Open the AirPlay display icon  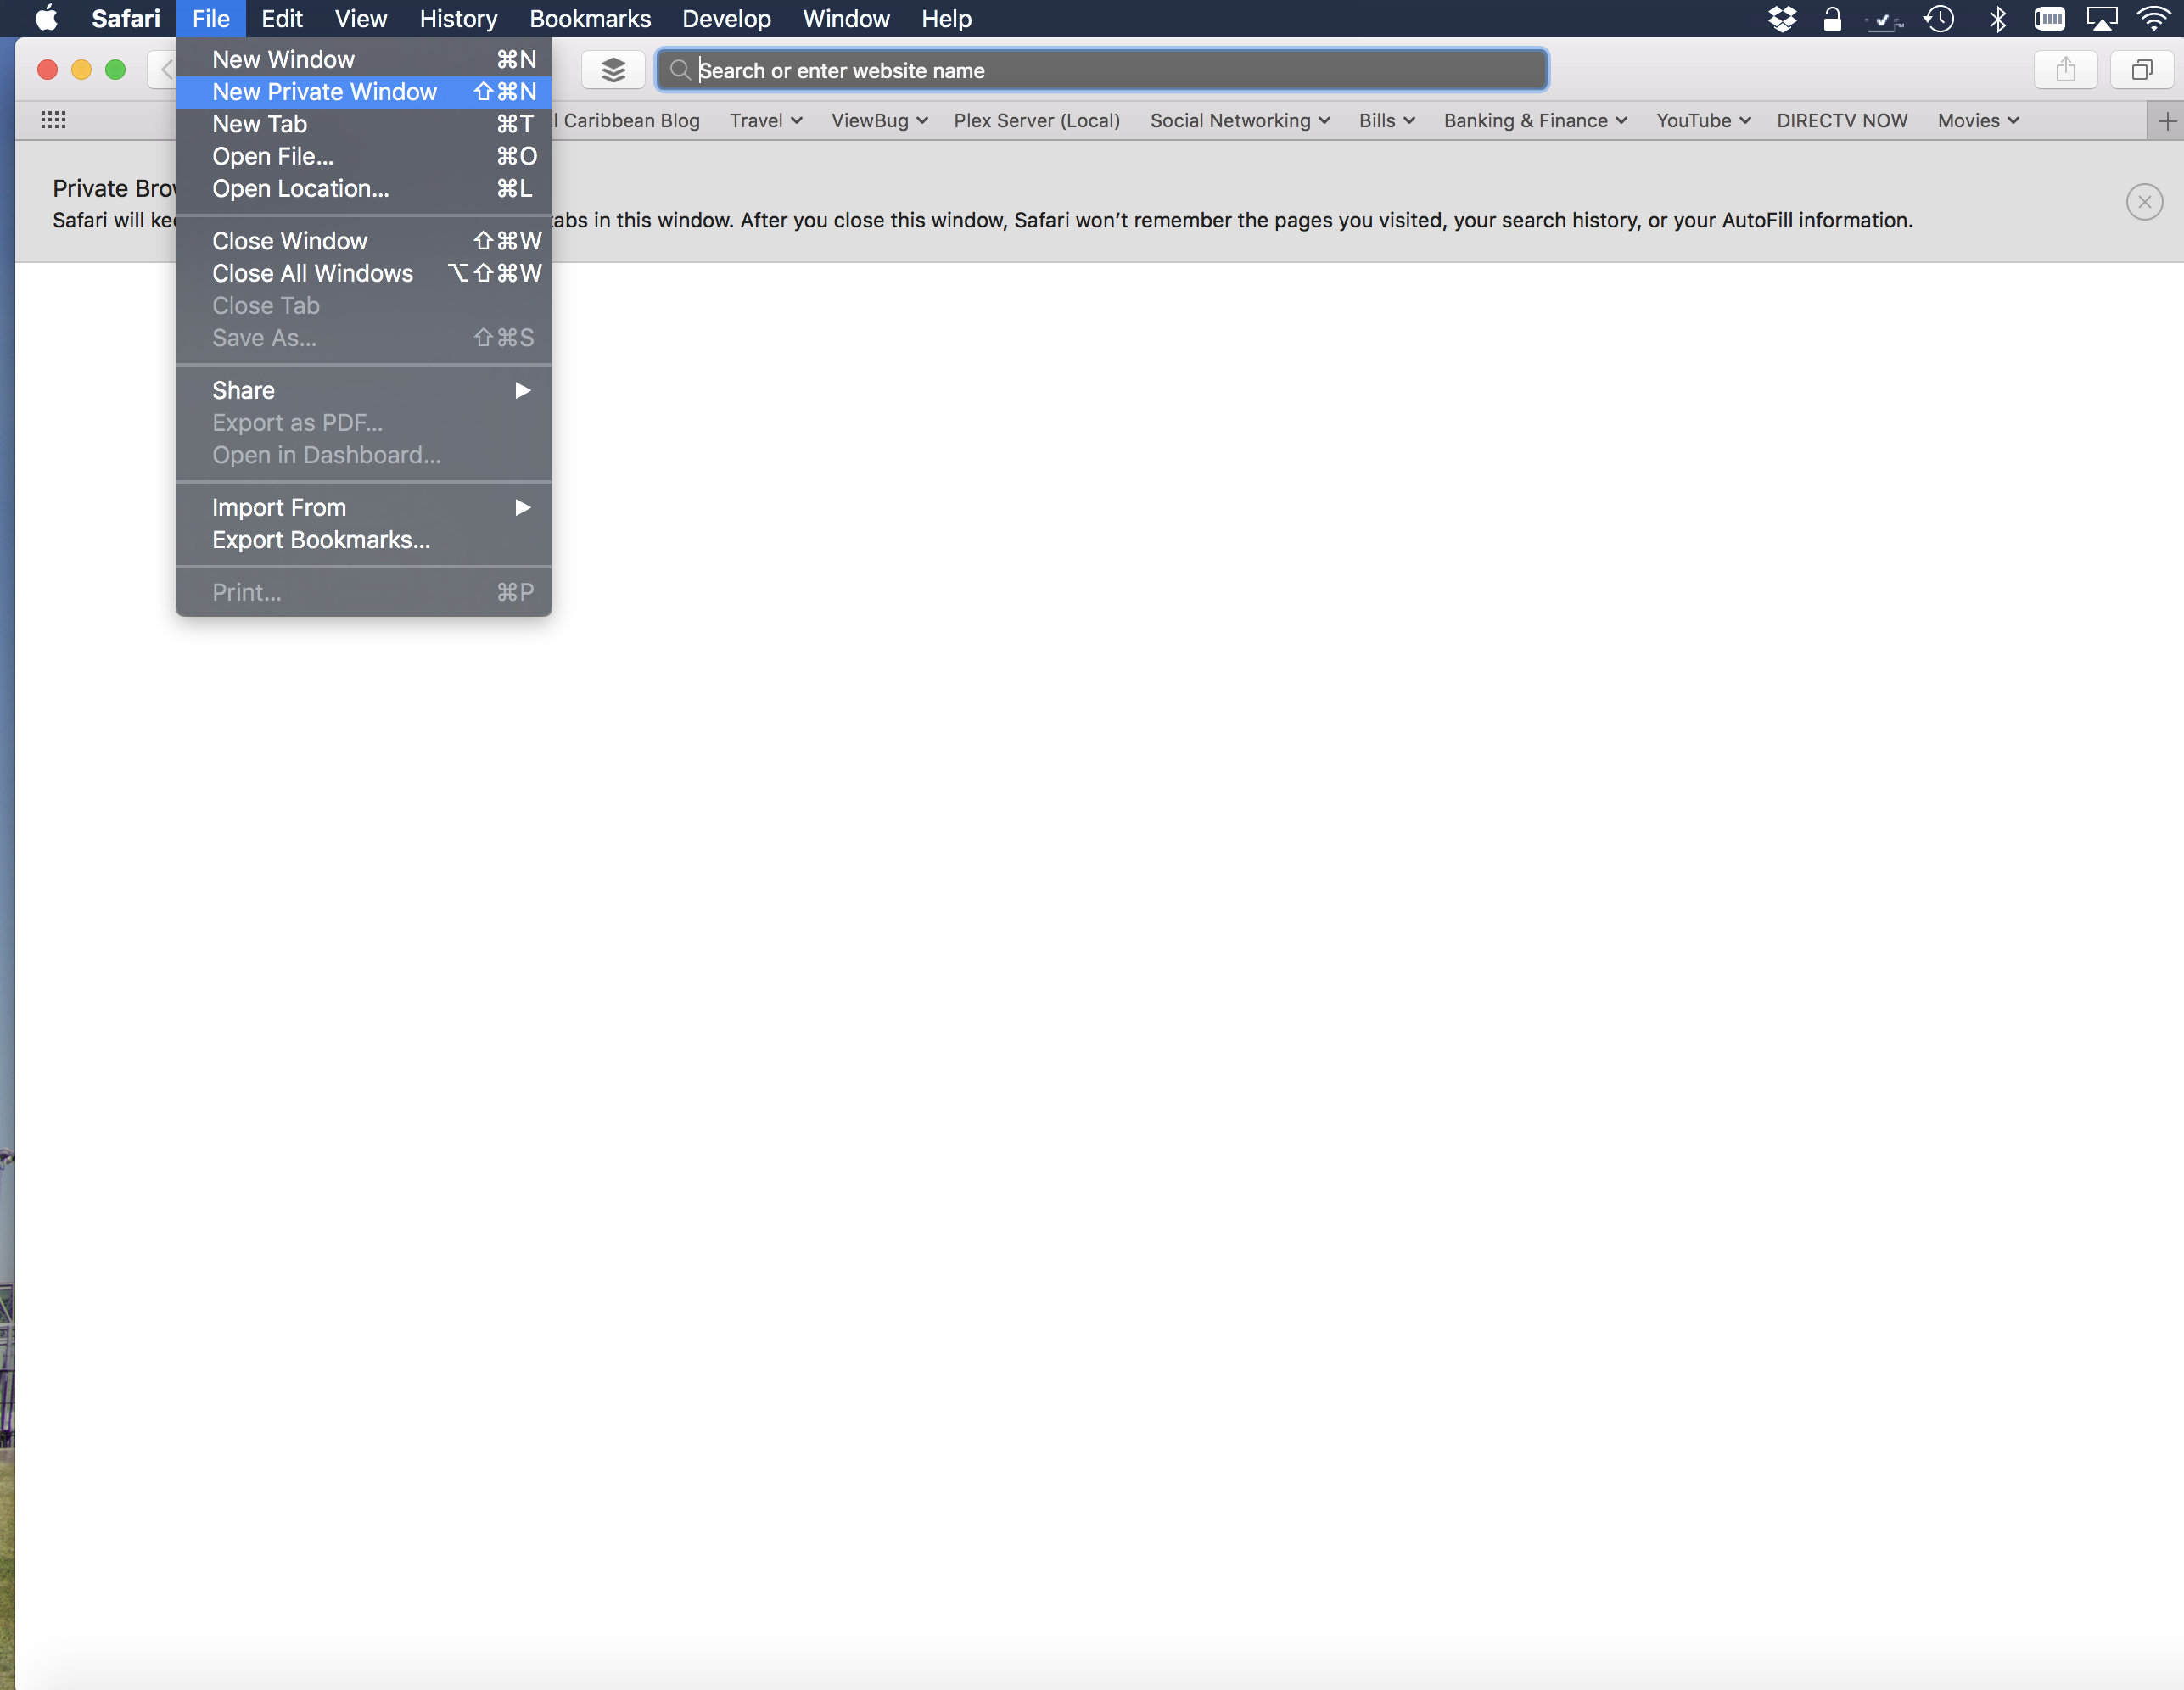click(2102, 18)
